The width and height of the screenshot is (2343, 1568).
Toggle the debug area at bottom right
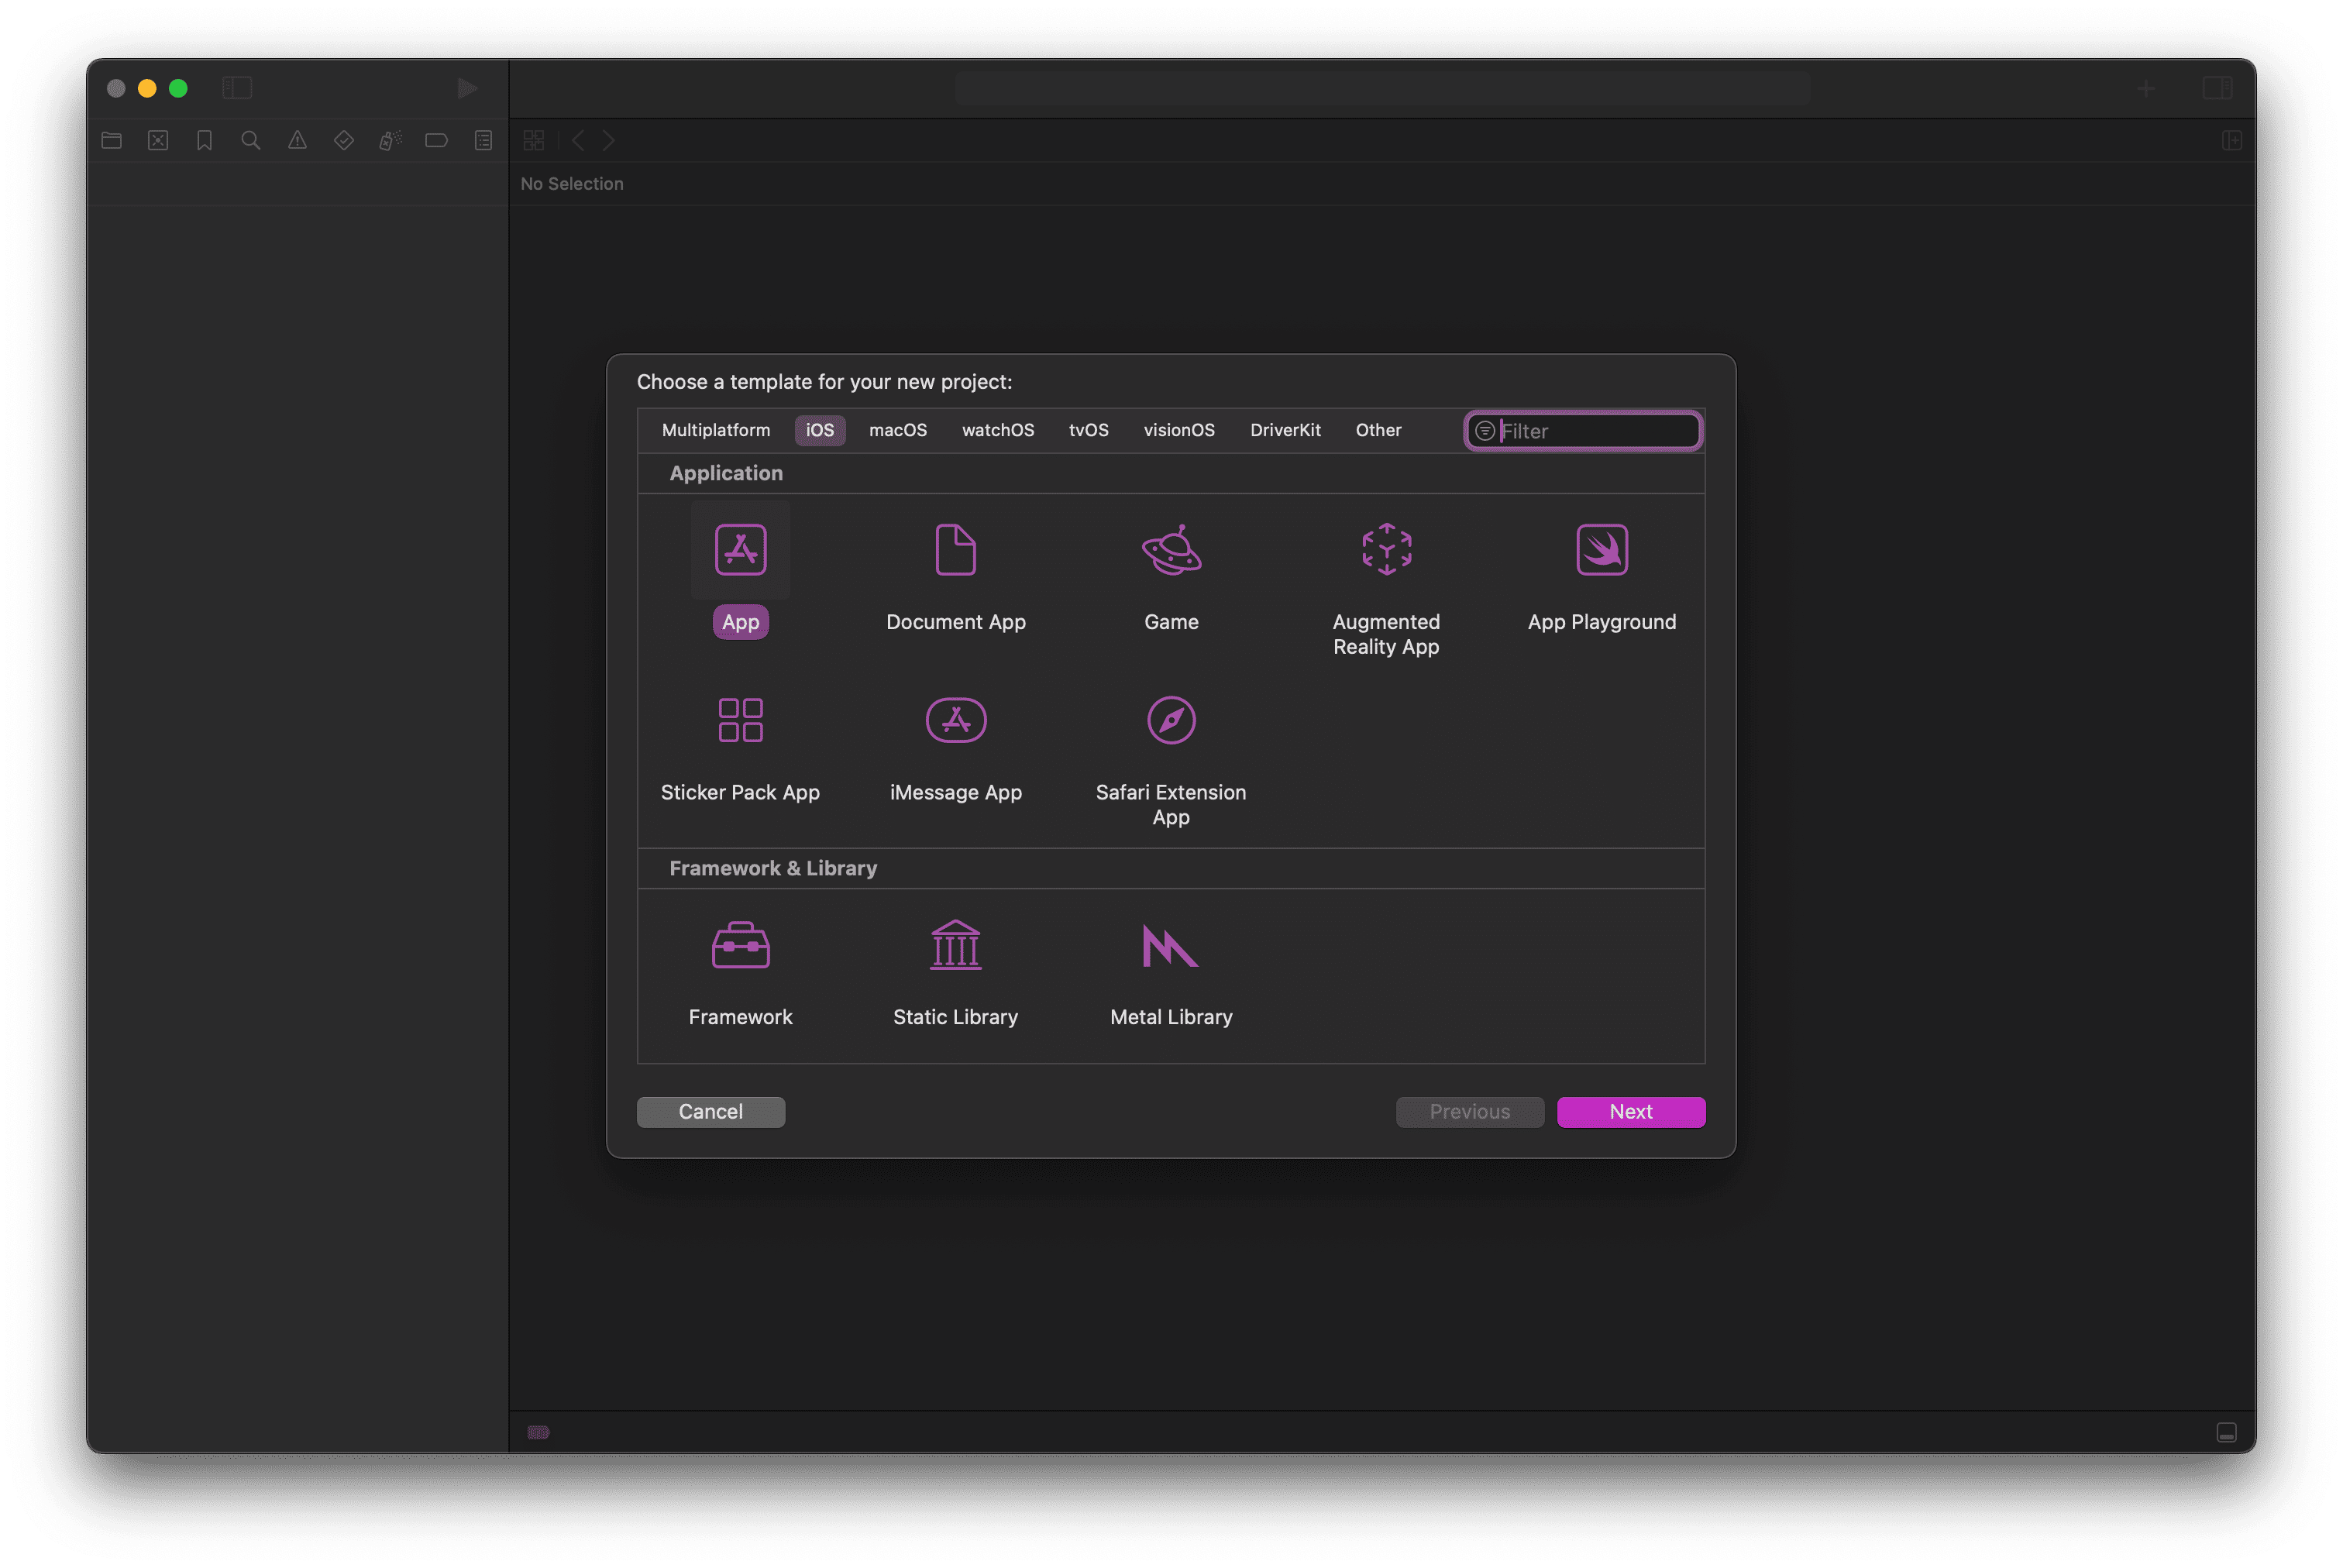click(2225, 1432)
